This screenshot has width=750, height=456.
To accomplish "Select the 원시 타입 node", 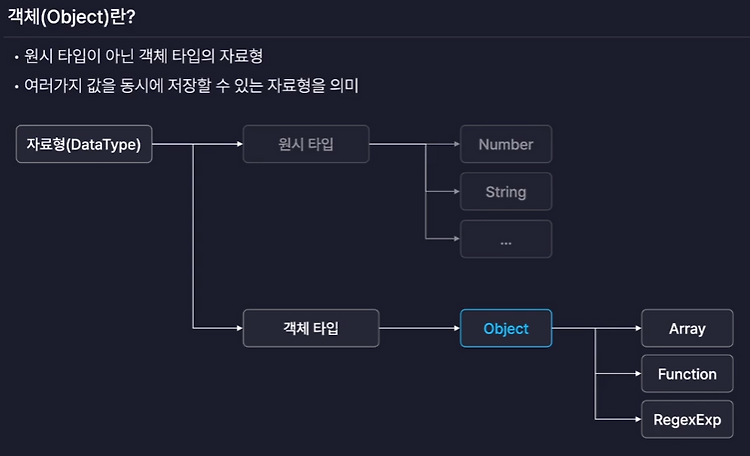I will pyautogui.click(x=306, y=144).
